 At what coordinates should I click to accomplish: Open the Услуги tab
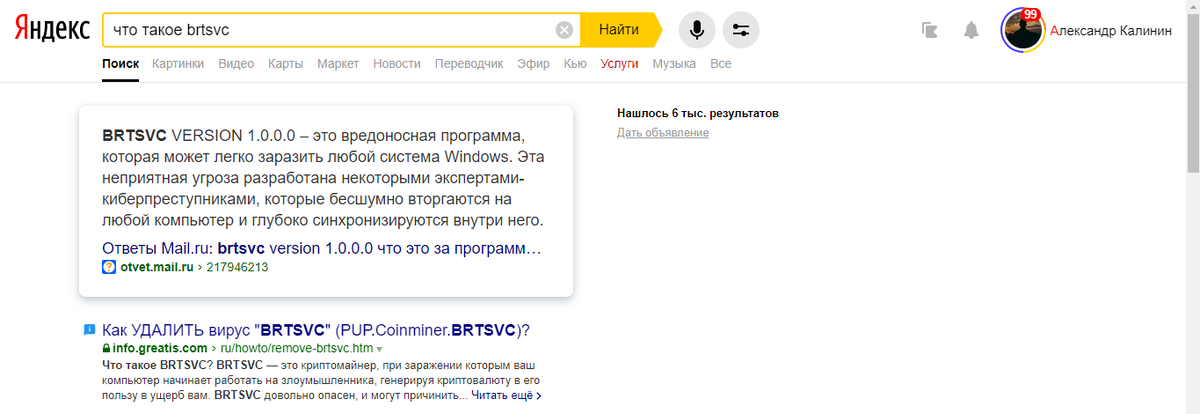click(x=620, y=63)
